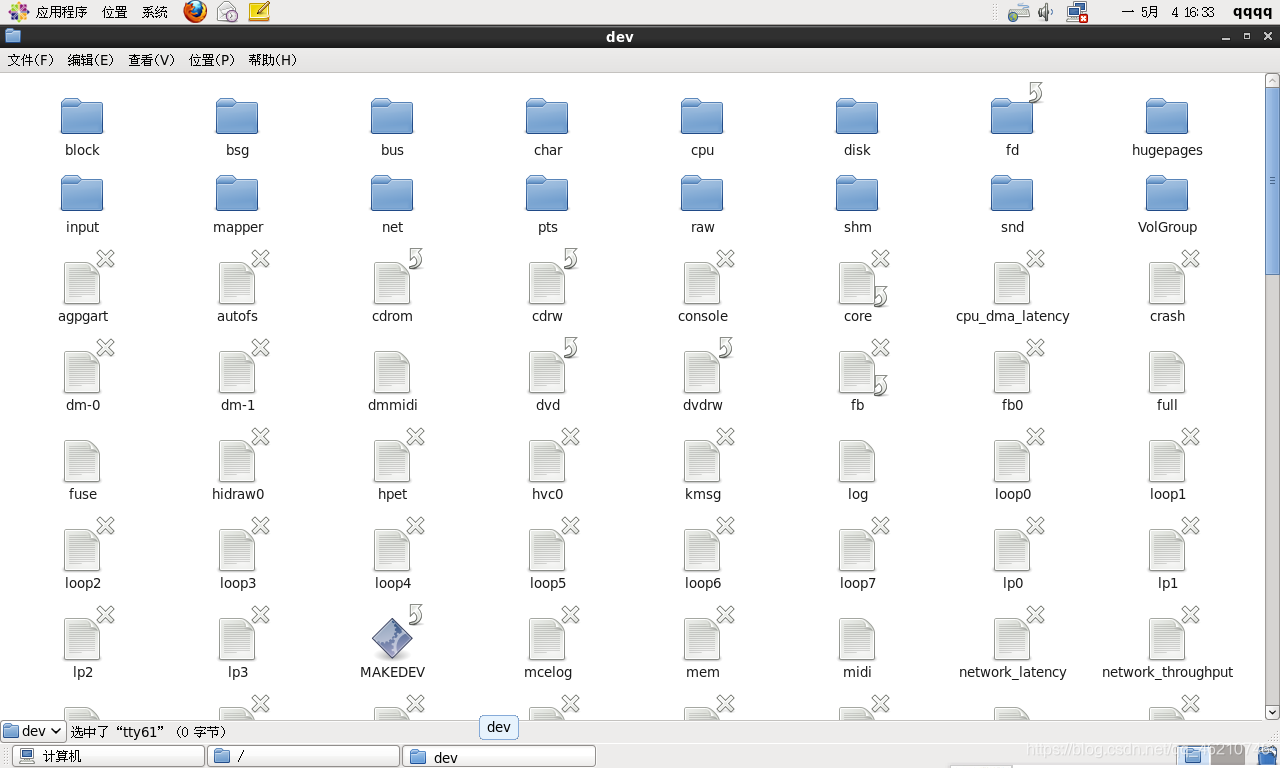
Task: Open the 查看(V) menu
Action: [x=151, y=60]
